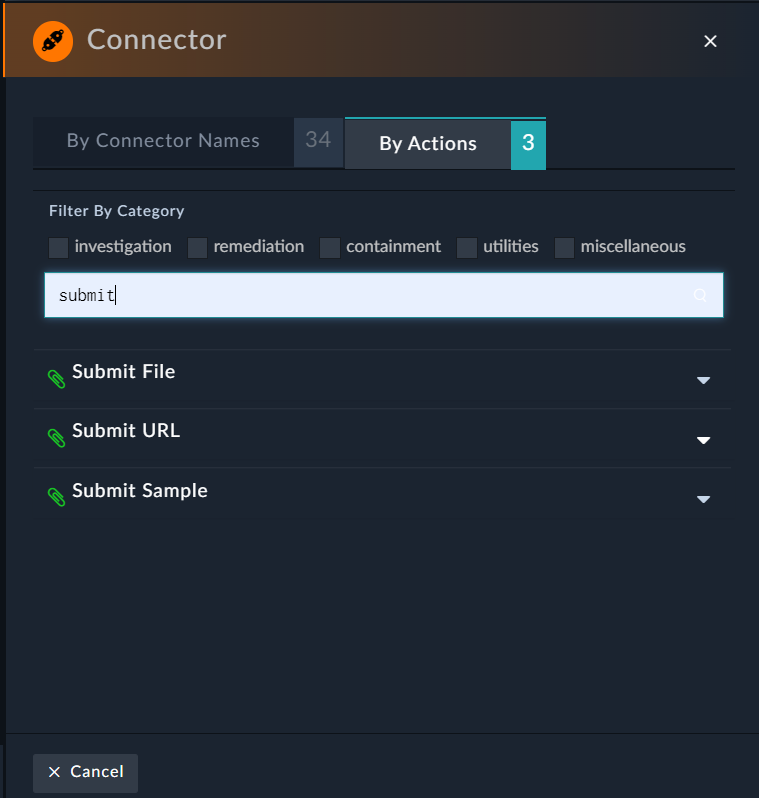
Task: Click the paperclip icon beside Submit File
Action: [56, 379]
